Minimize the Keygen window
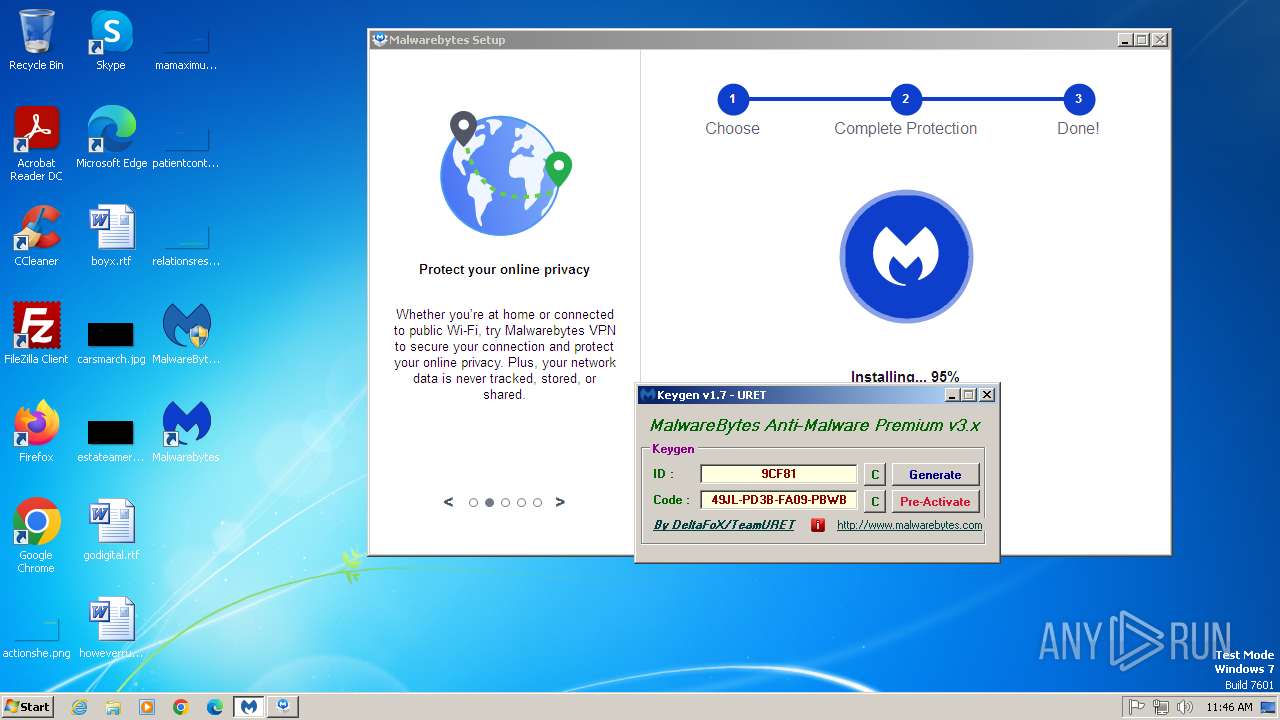Image resolution: width=1280 pixels, height=720 pixels. tap(953, 395)
